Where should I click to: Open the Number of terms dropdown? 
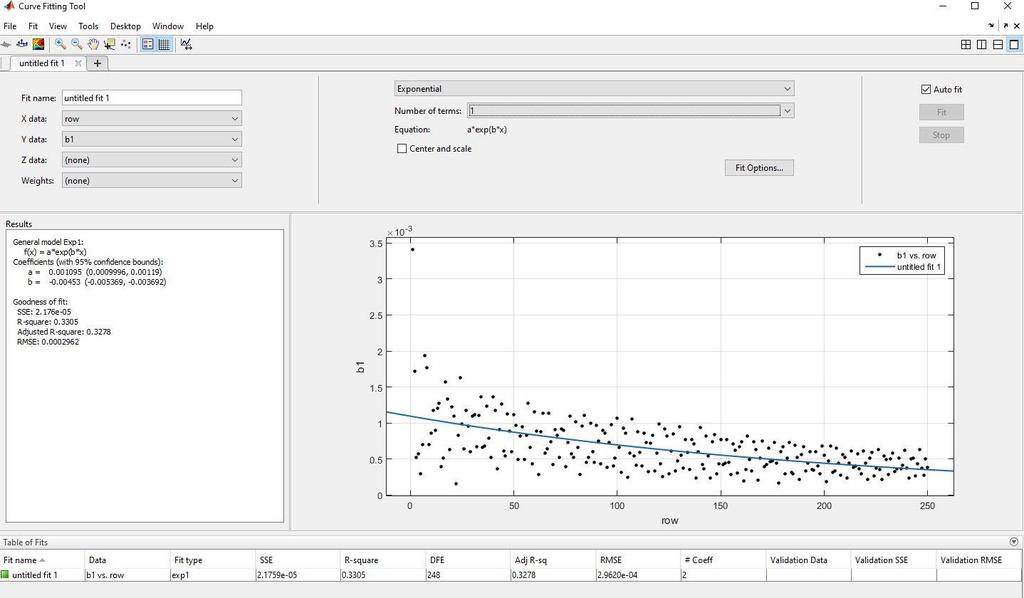click(x=630, y=111)
